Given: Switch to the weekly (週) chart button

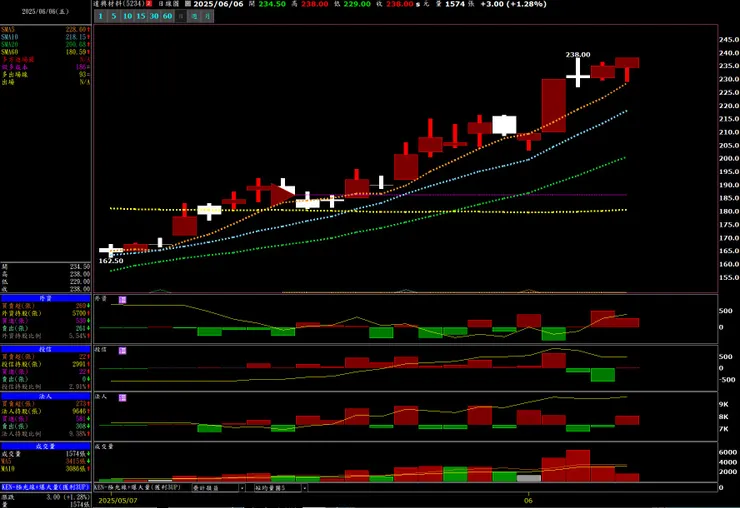Looking at the screenshot, I should [x=194, y=16].
